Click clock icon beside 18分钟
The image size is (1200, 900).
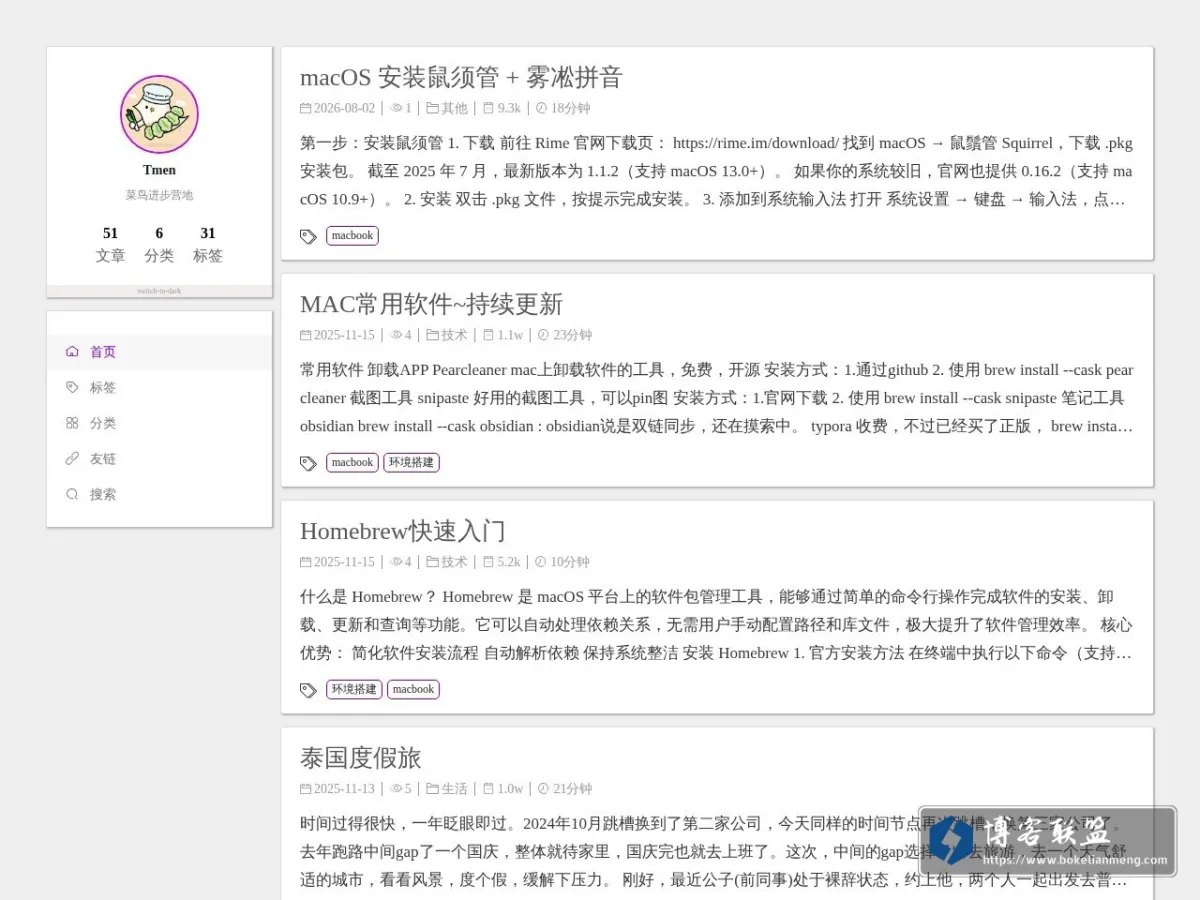pyautogui.click(x=542, y=108)
